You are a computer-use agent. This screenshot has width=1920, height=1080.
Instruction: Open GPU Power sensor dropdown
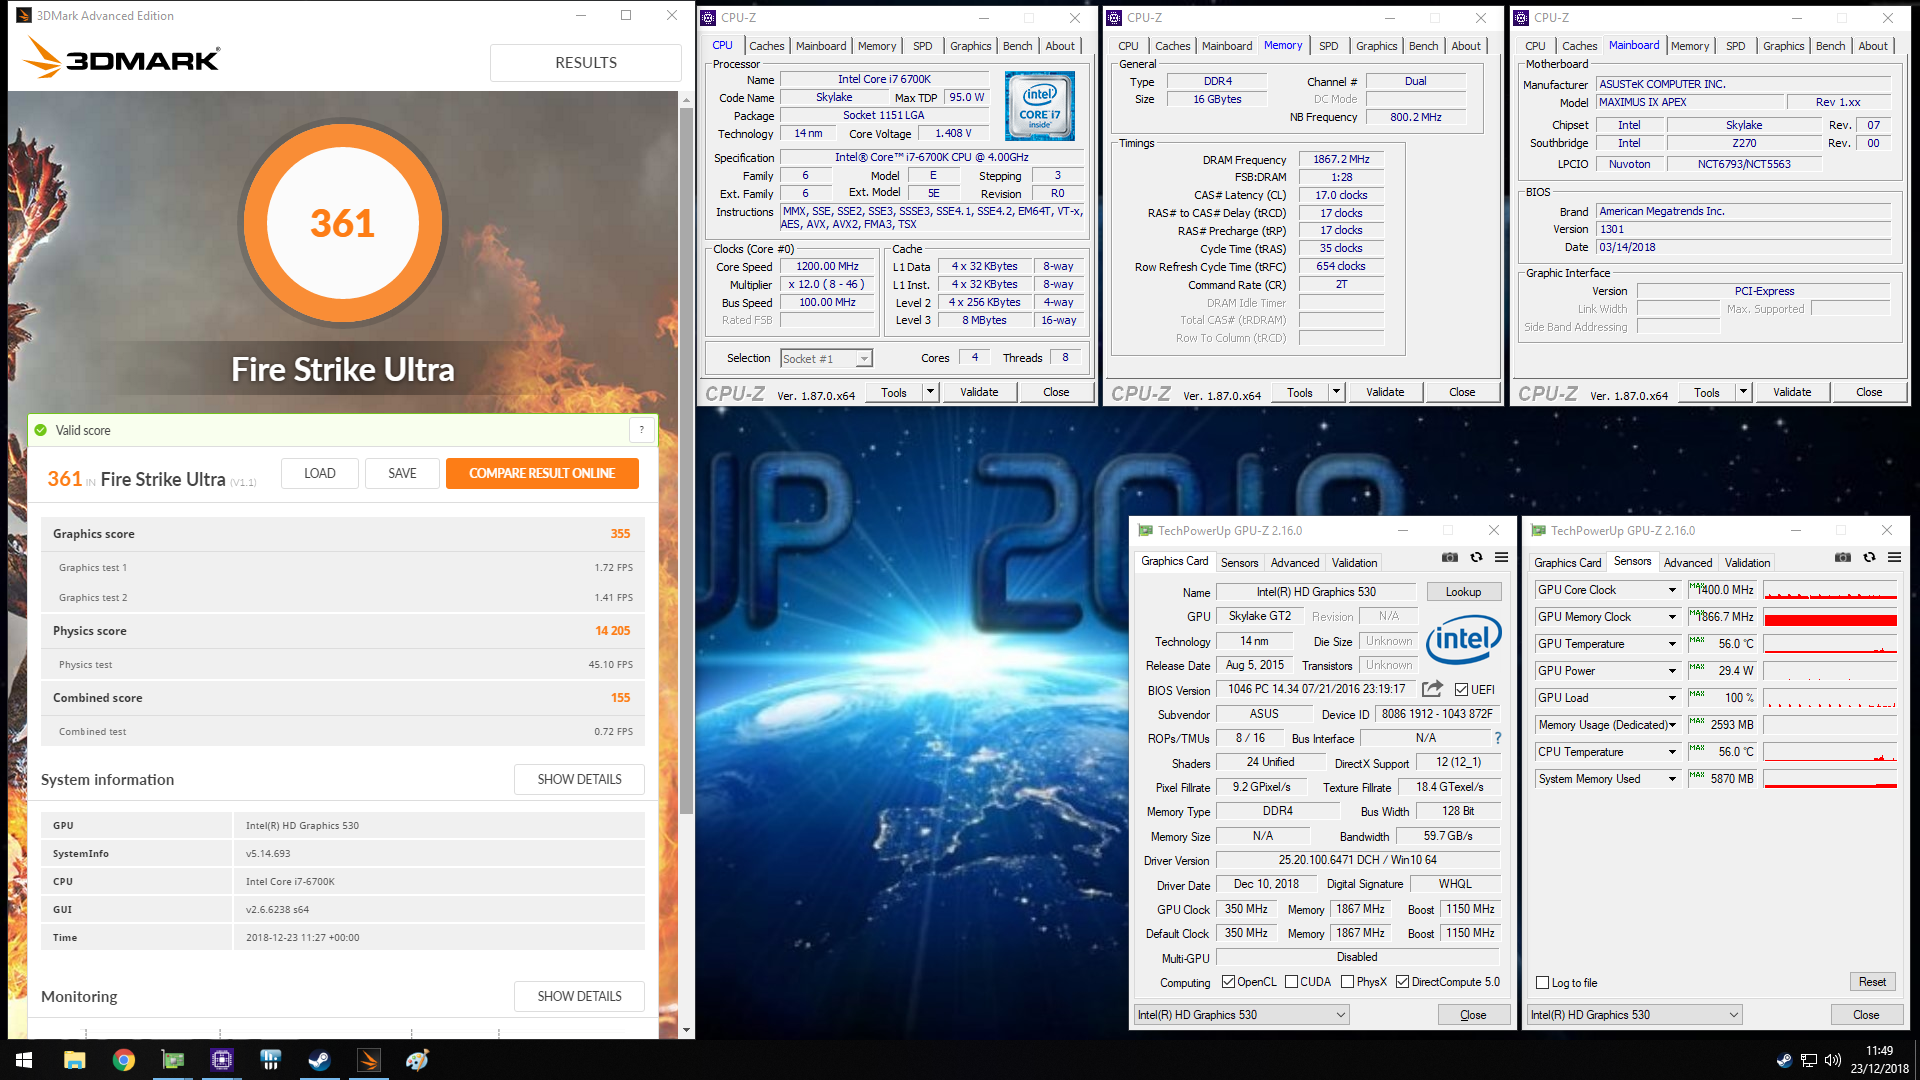click(1671, 671)
